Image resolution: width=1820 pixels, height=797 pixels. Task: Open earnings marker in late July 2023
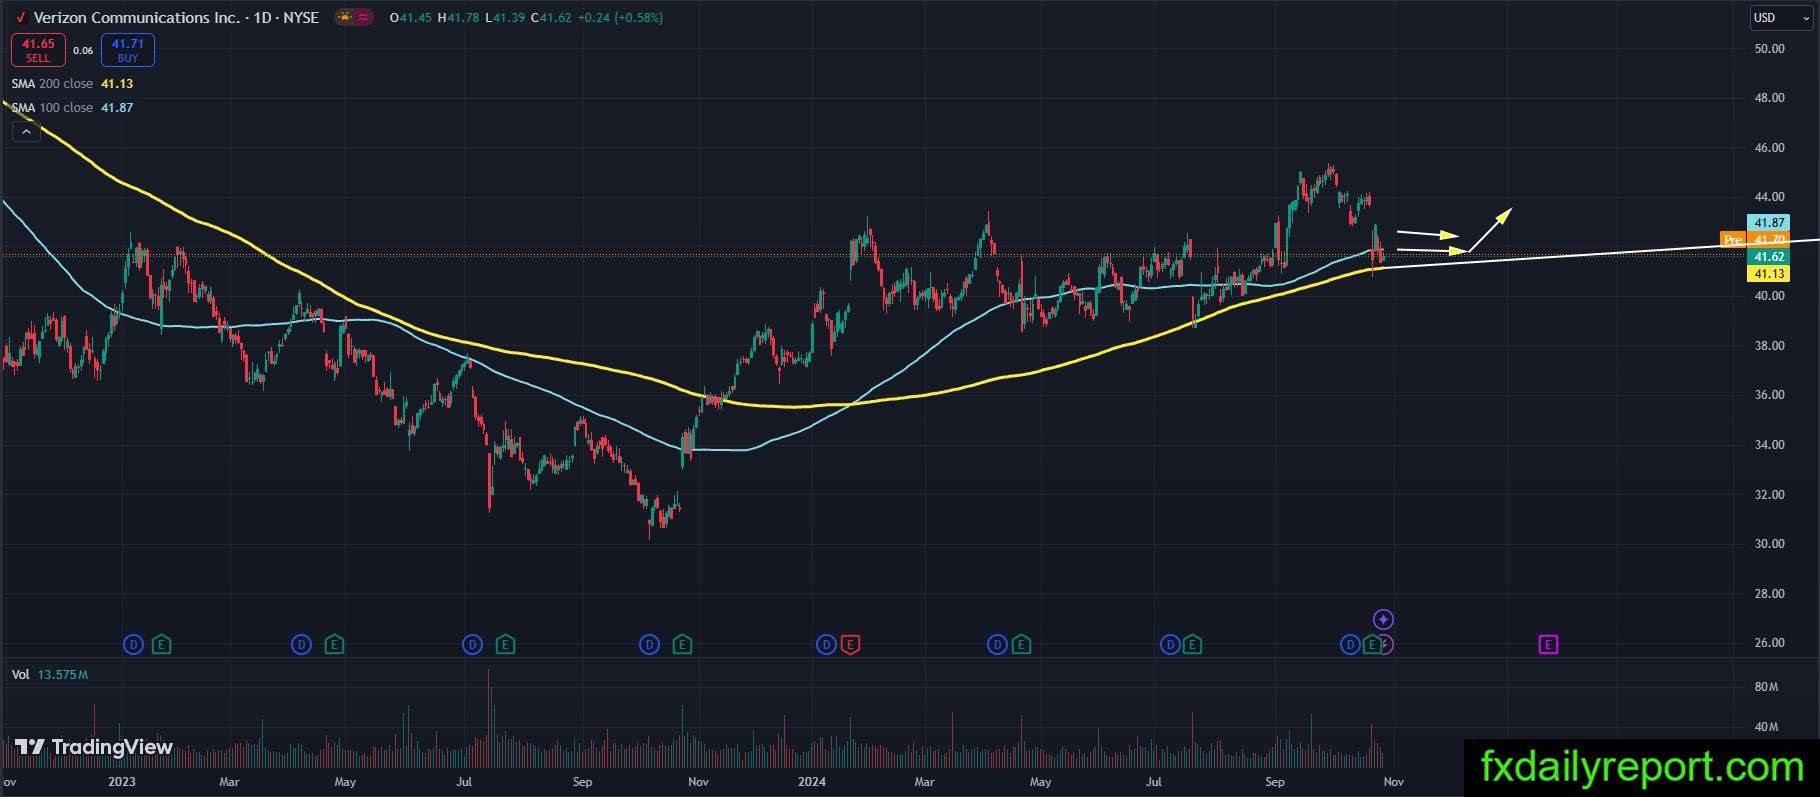(x=505, y=645)
